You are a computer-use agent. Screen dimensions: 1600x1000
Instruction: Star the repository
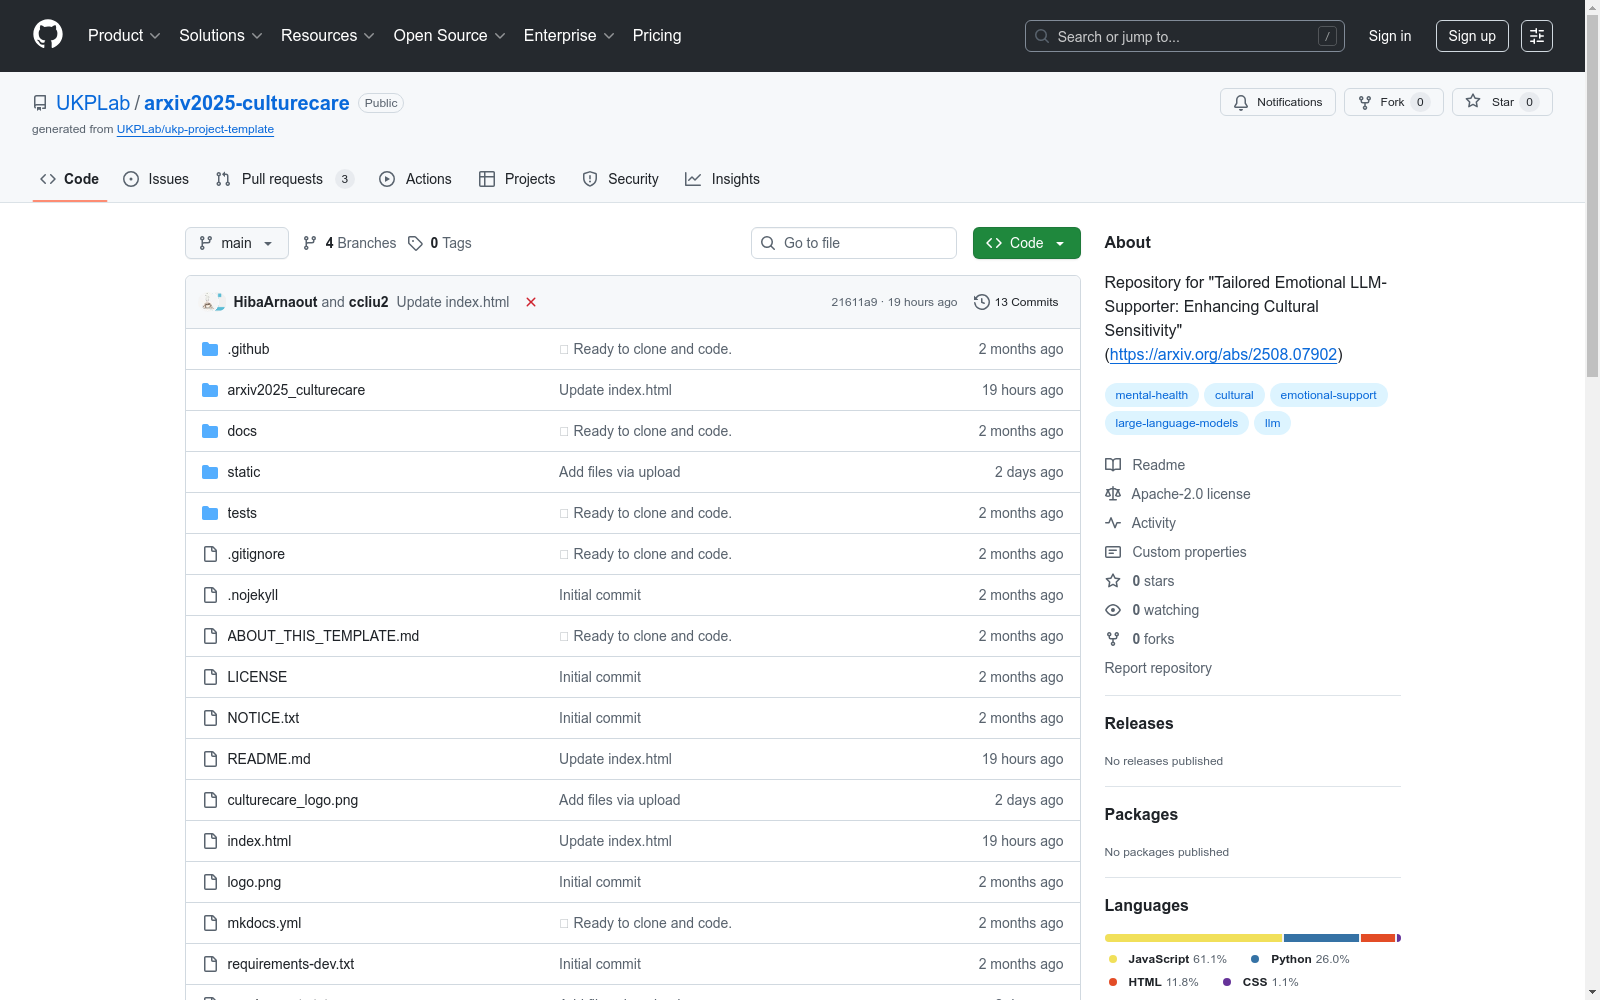(x=1502, y=102)
